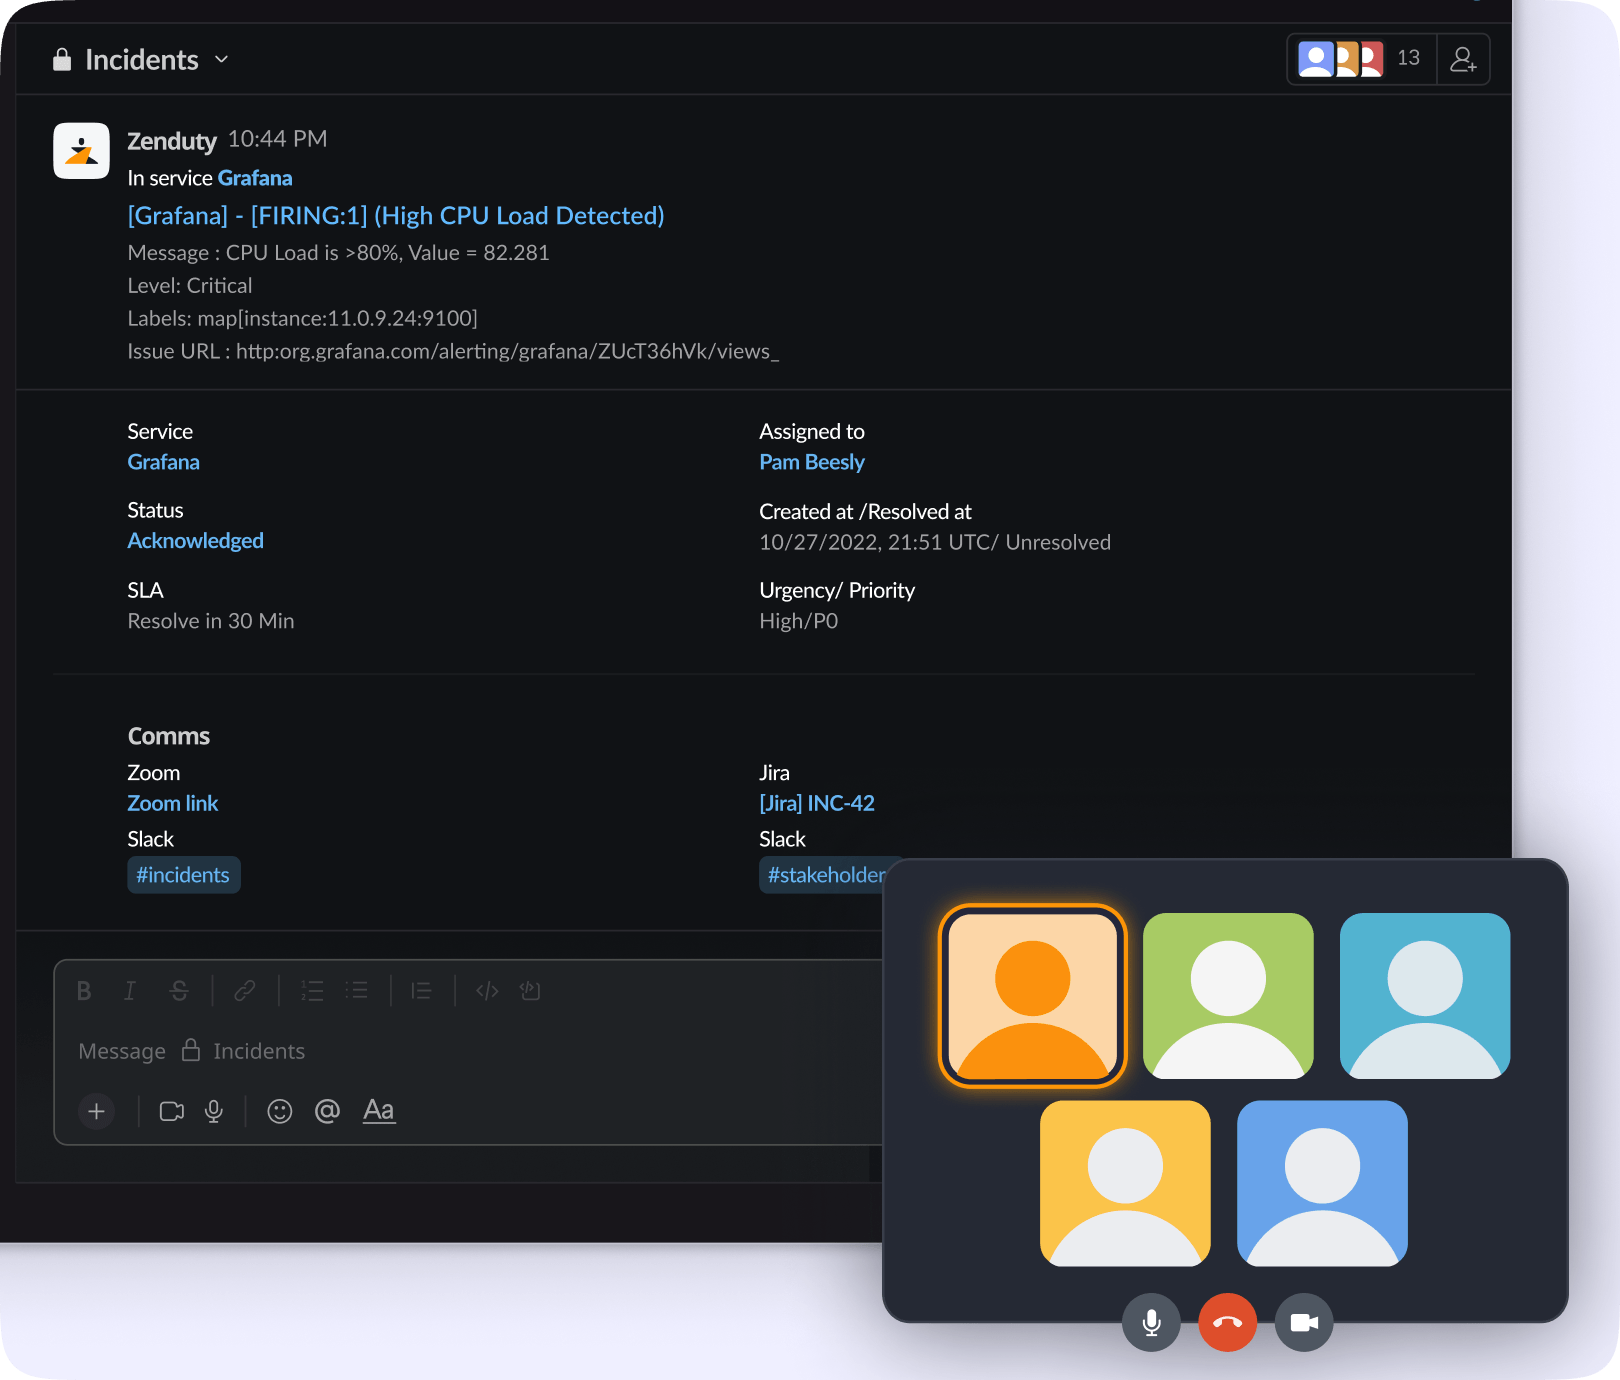Open the Incidents channel dropdown
1620x1380 pixels.
click(221, 59)
